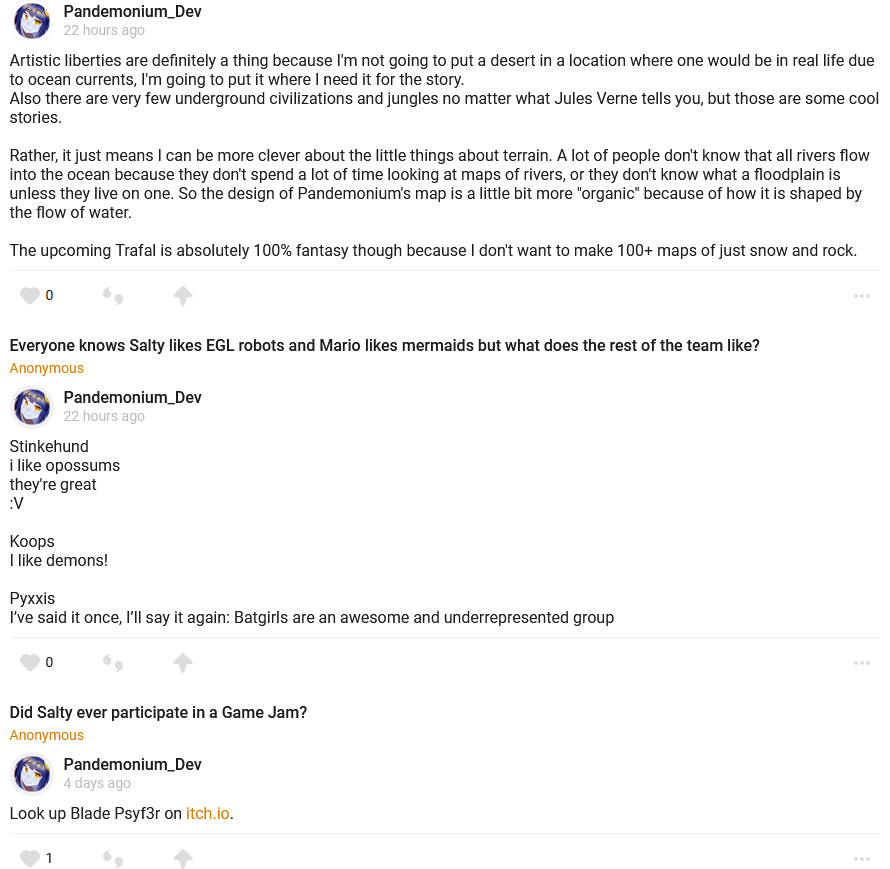Open Pandemonium_Dev profile from Game Jam answer
Viewport: 890px width, 869px height.
click(x=132, y=764)
